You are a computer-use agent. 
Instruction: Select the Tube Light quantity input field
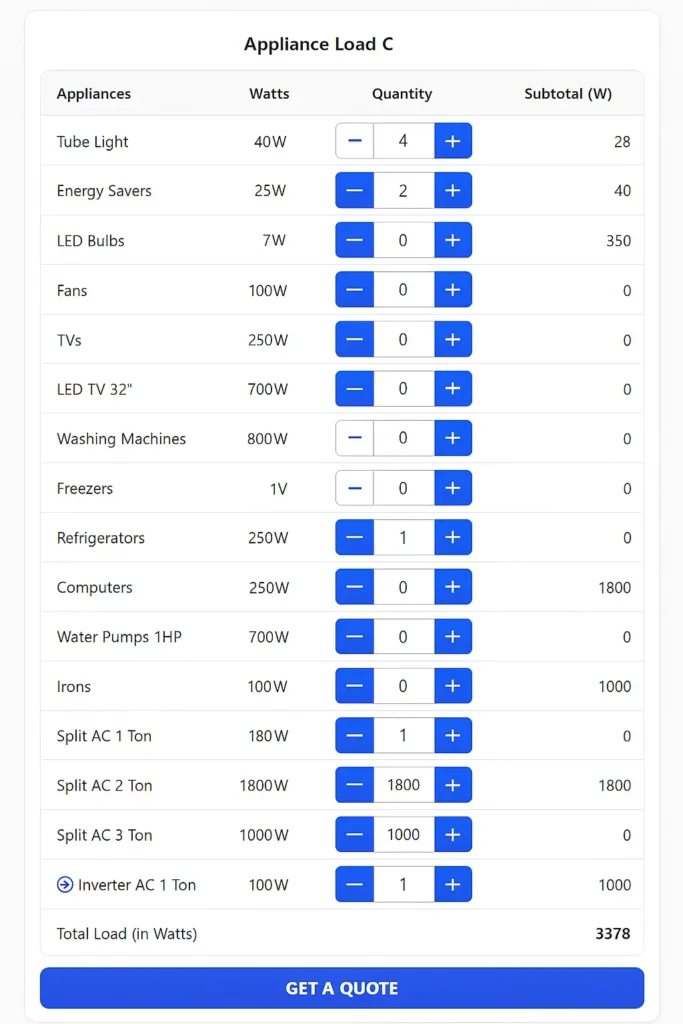coord(403,140)
